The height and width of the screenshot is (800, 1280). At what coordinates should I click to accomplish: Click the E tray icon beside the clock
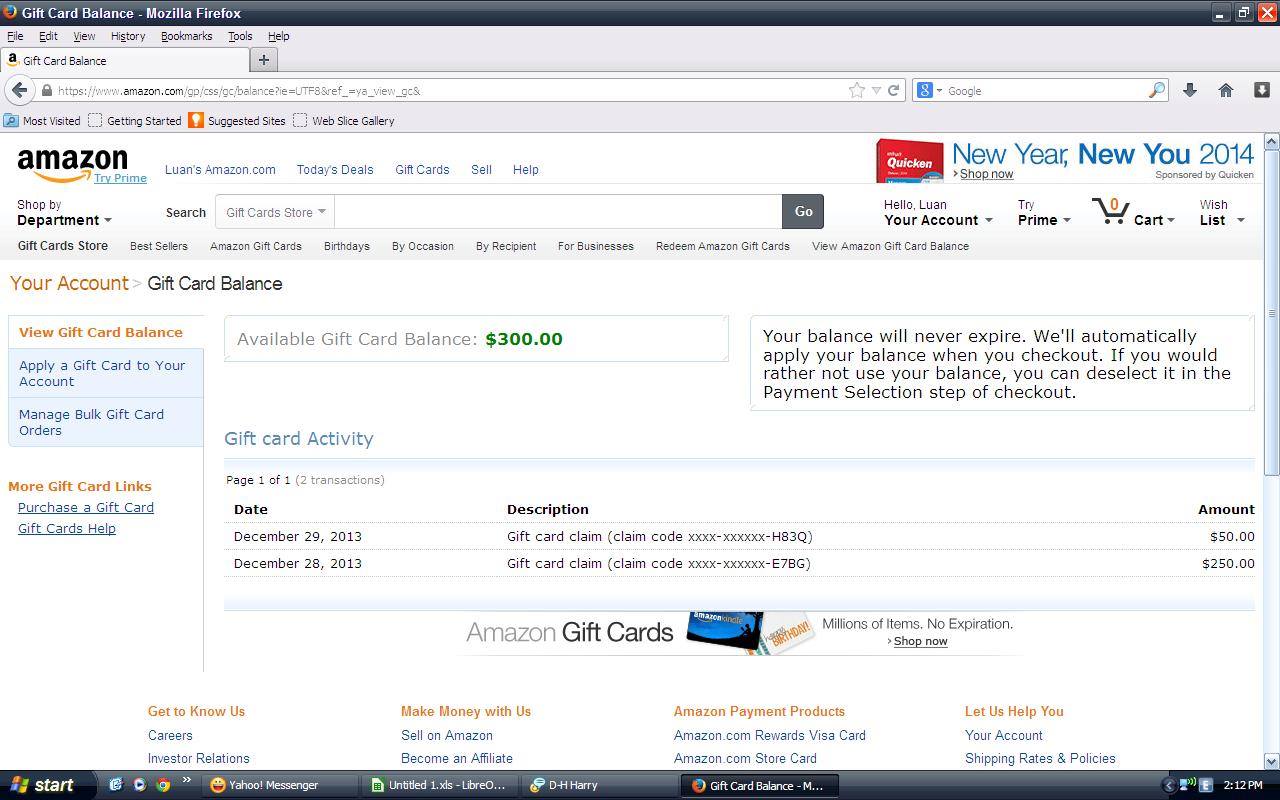(1206, 785)
